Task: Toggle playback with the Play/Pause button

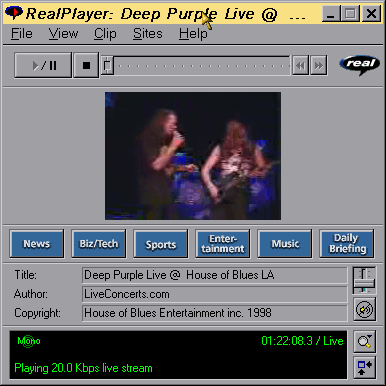Action: 43,65
